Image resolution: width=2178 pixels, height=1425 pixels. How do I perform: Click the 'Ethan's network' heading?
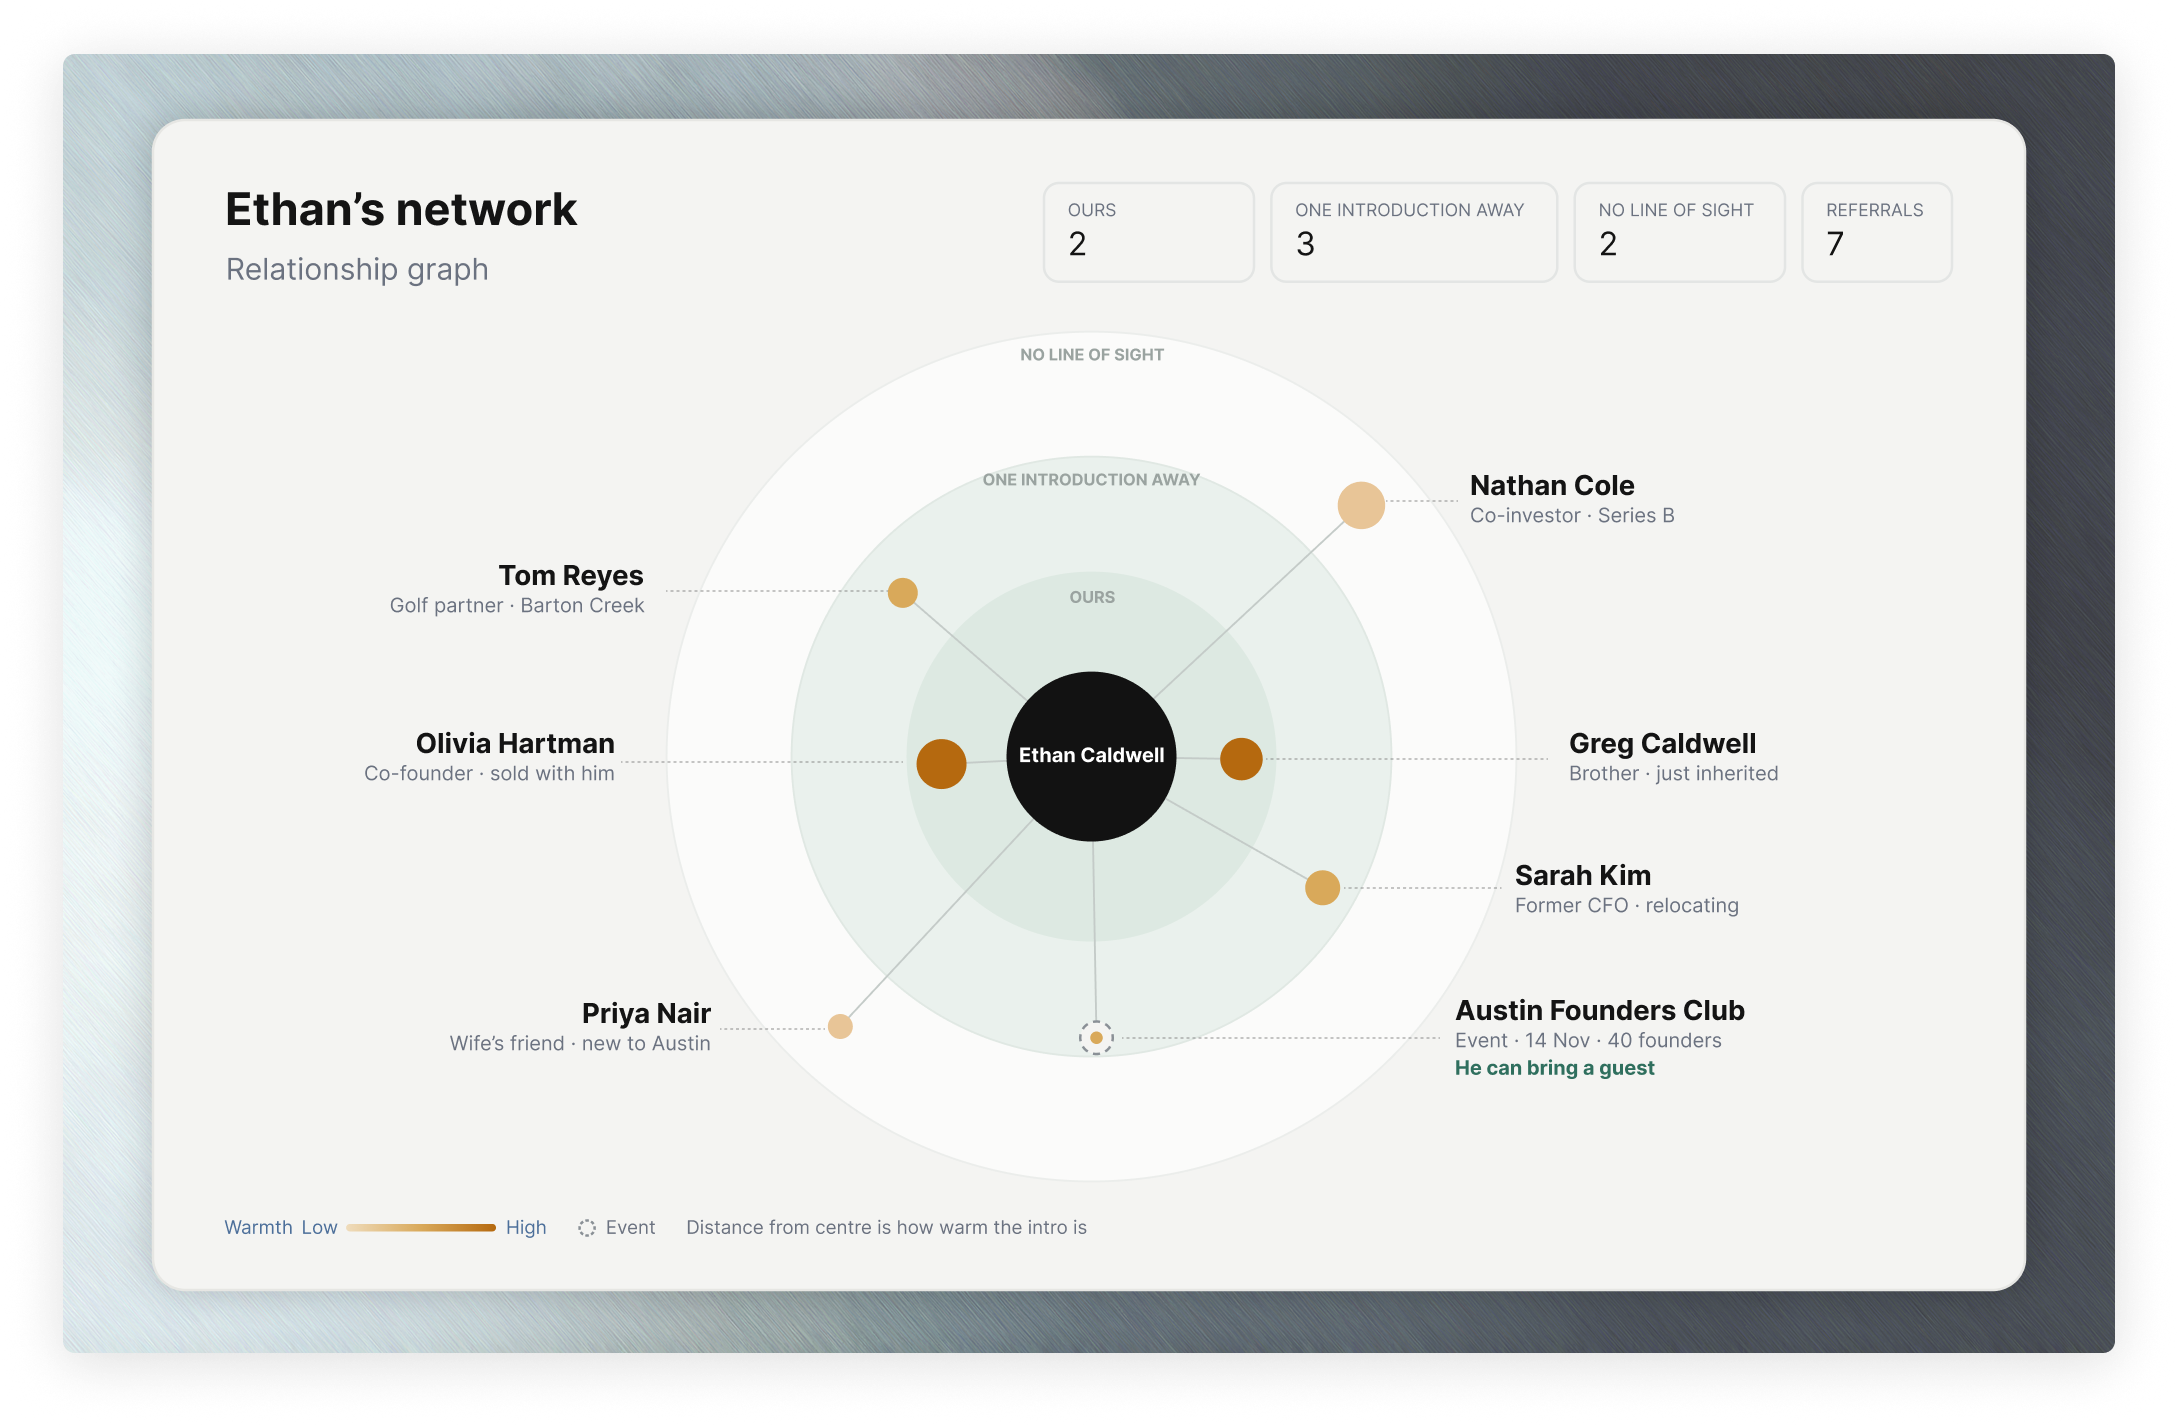pyautogui.click(x=401, y=210)
